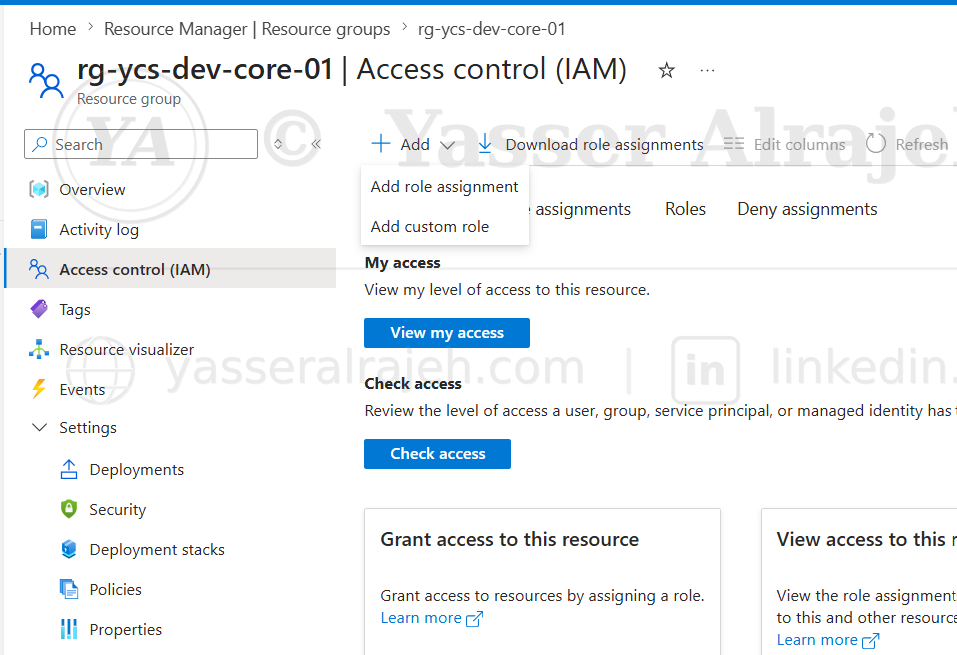Click the green Security shield icon

coord(69,509)
